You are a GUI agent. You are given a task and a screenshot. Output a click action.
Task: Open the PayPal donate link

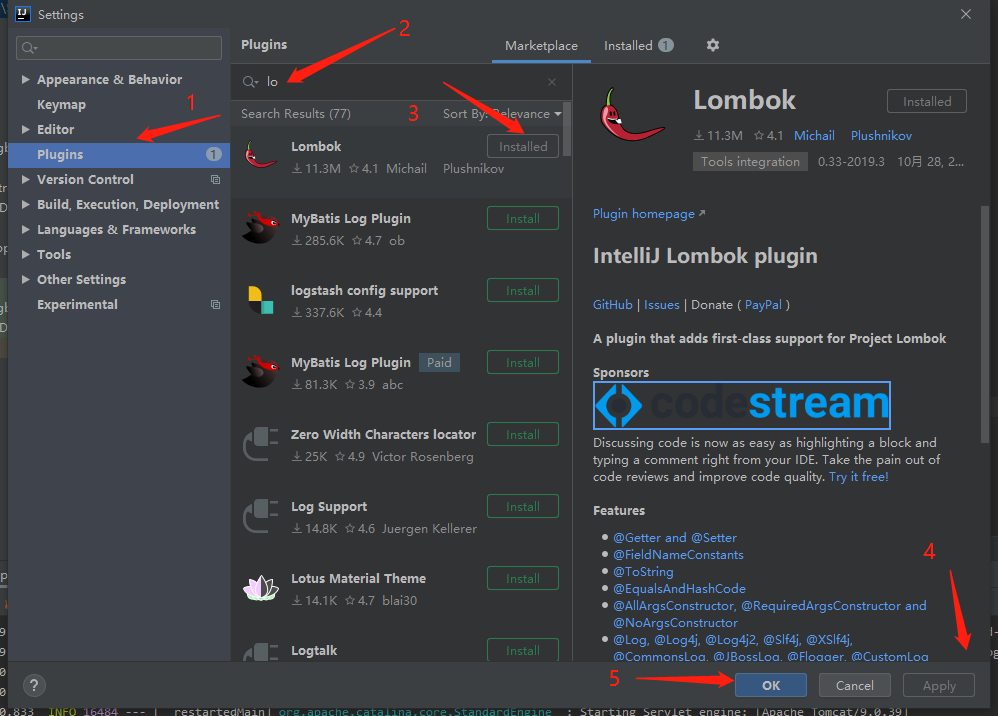[763, 305]
